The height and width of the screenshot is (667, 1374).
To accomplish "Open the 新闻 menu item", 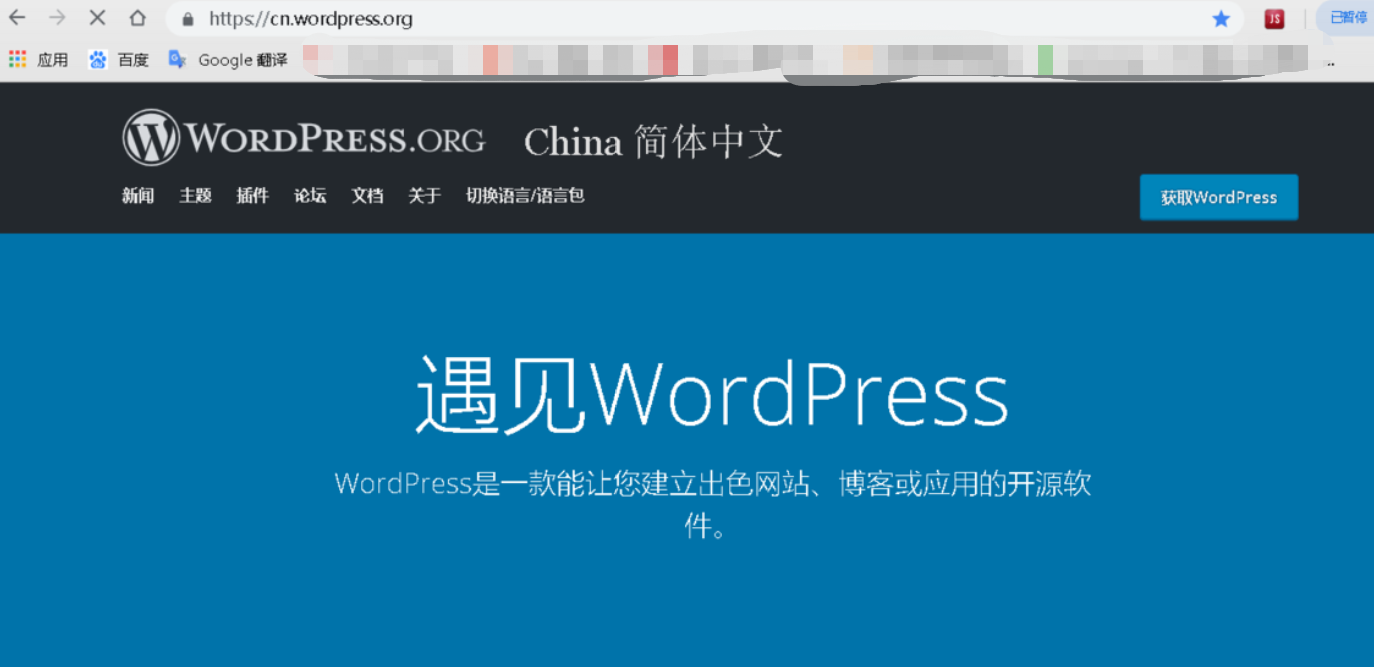I will [x=138, y=196].
